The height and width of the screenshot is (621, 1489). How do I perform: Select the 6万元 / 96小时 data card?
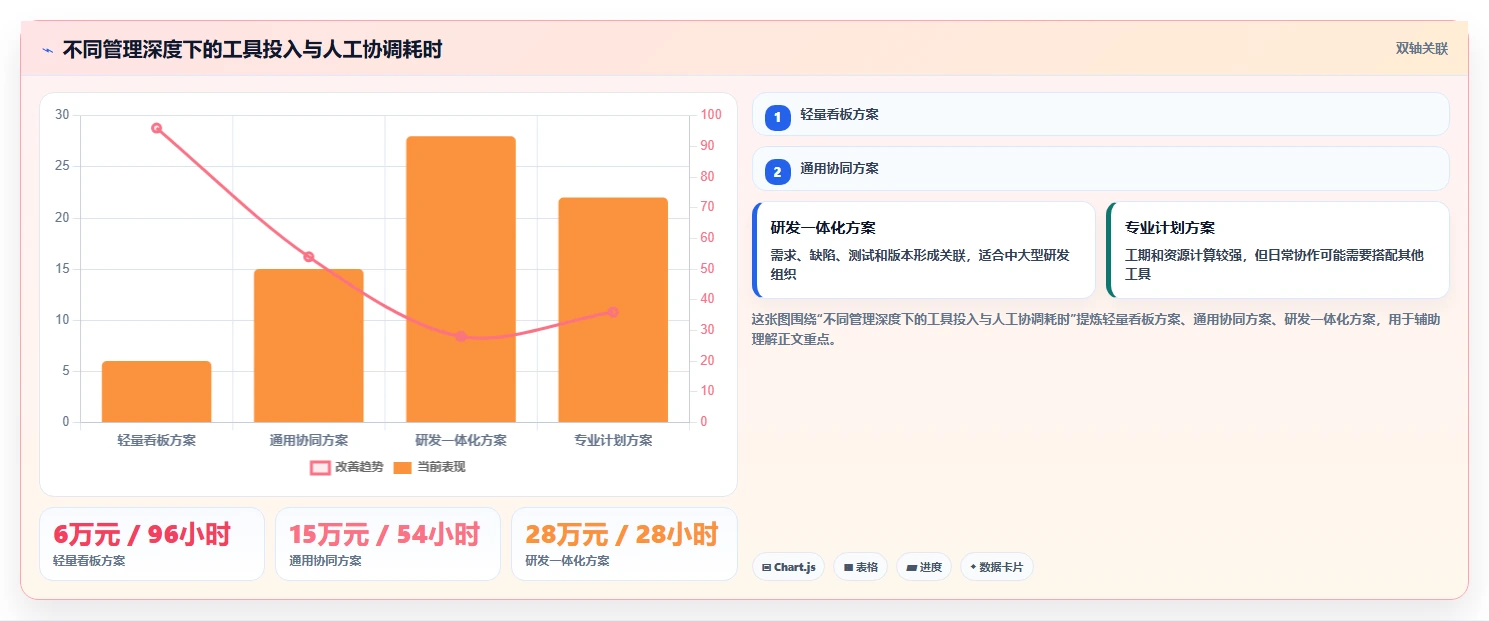pyautogui.click(x=152, y=544)
